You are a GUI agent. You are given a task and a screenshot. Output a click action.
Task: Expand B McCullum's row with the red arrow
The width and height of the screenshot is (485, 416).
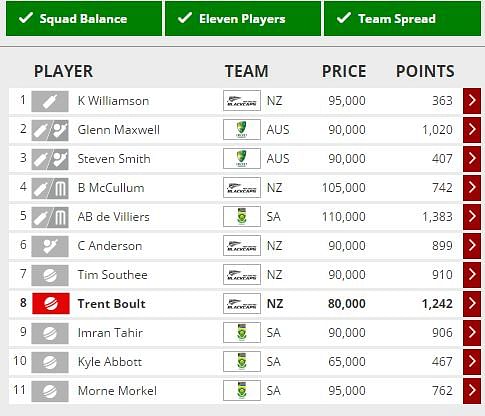(x=472, y=188)
